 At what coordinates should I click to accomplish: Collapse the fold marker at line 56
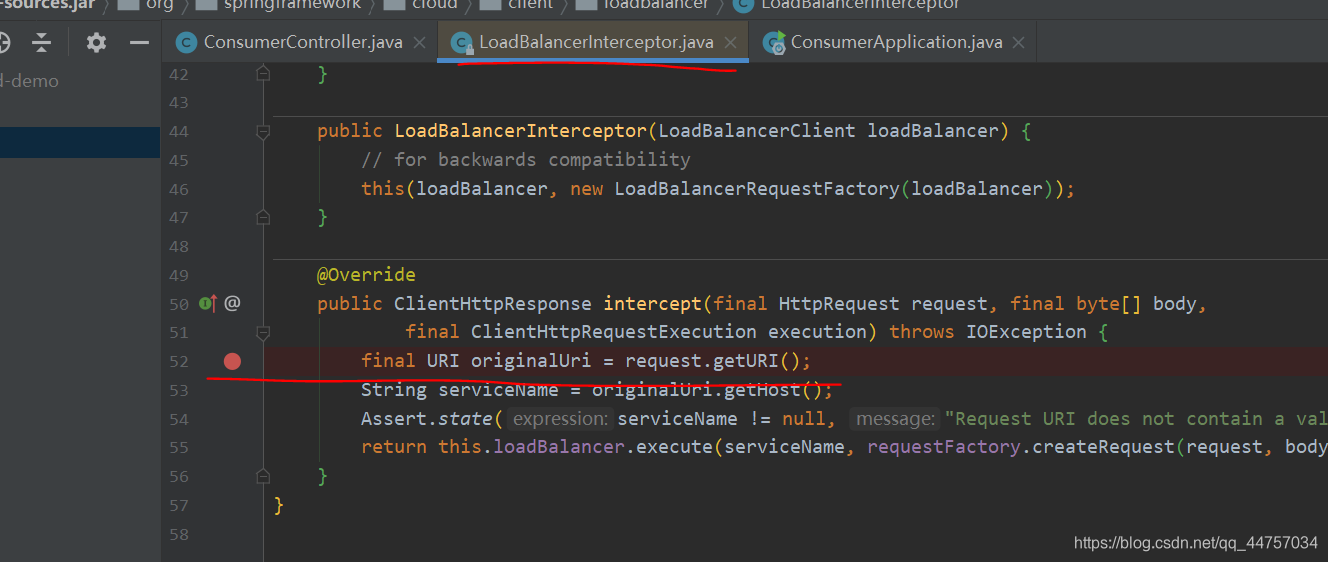point(263,476)
